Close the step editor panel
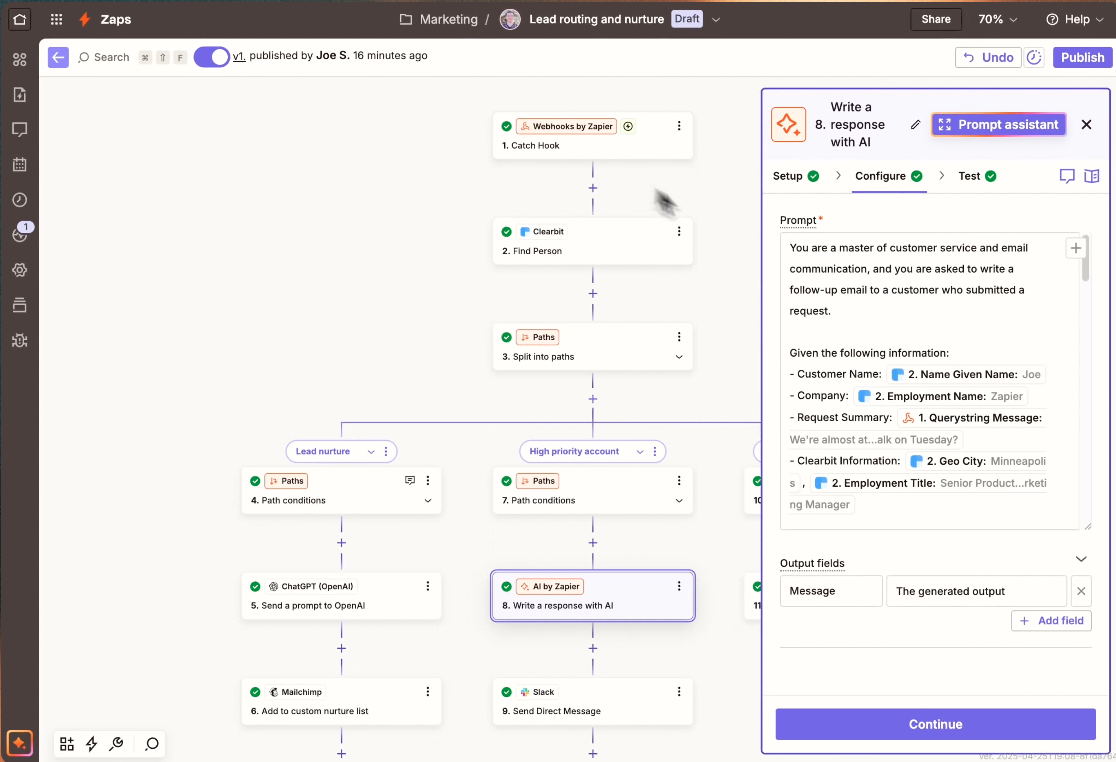Image resolution: width=1116 pixels, height=762 pixels. (1086, 125)
